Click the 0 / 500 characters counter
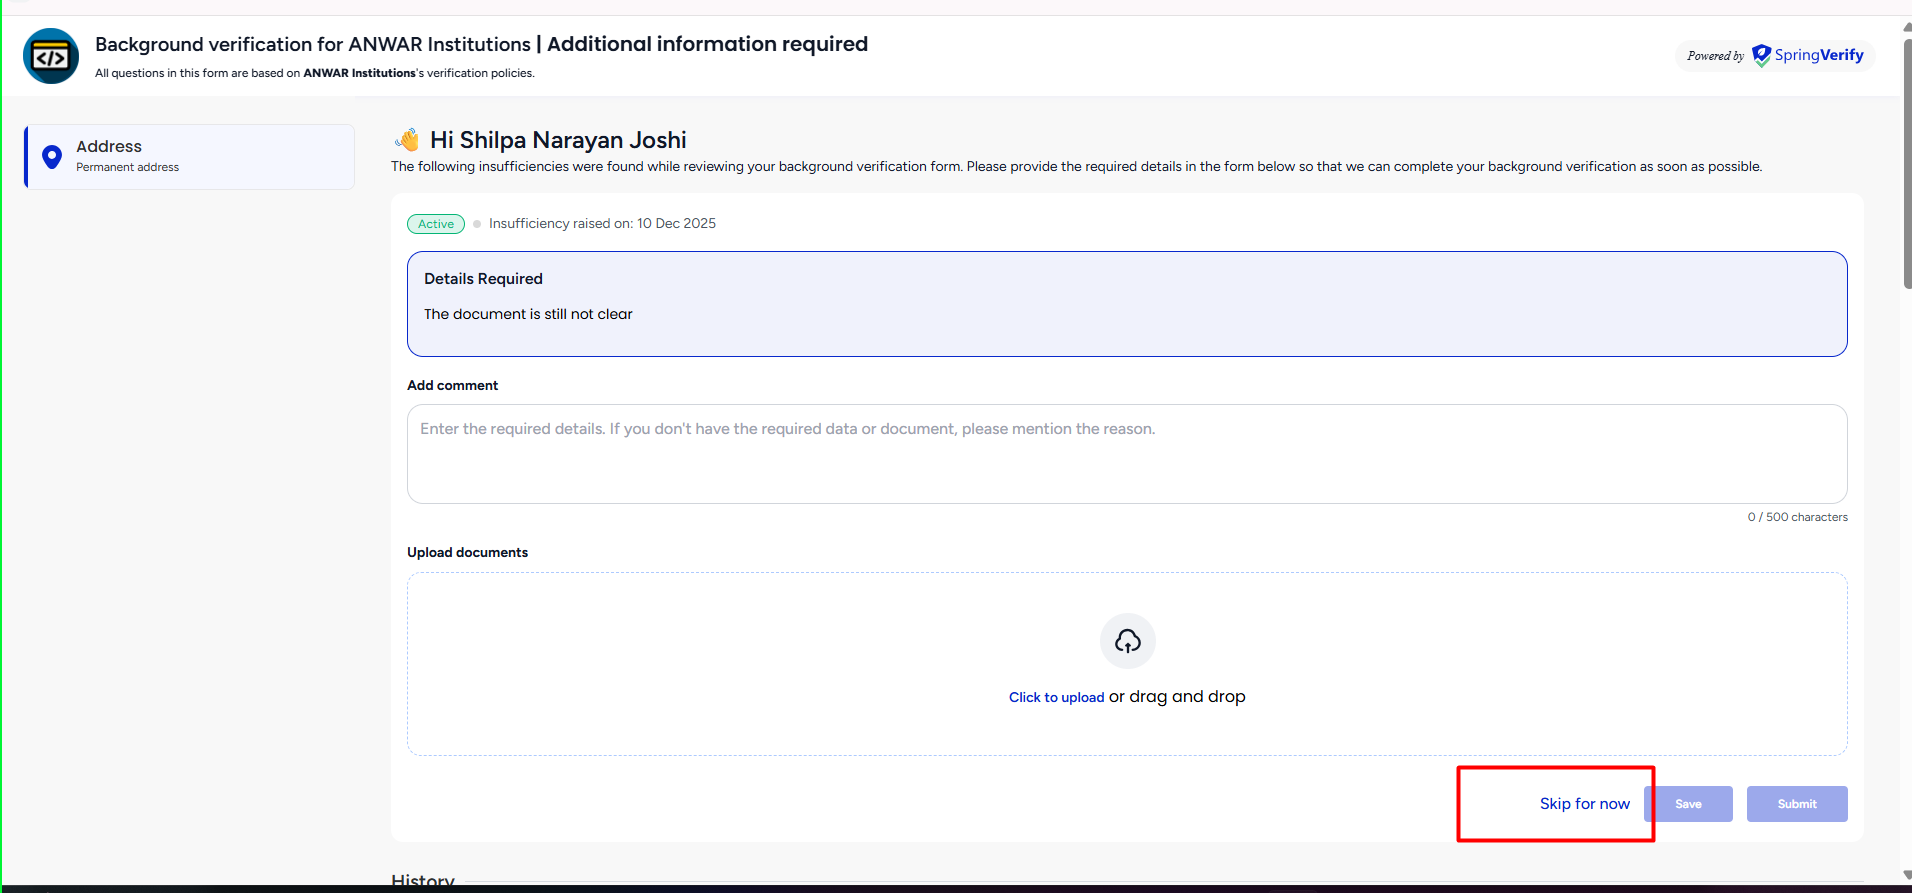1912x893 pixels. [x=1797, y=517]
